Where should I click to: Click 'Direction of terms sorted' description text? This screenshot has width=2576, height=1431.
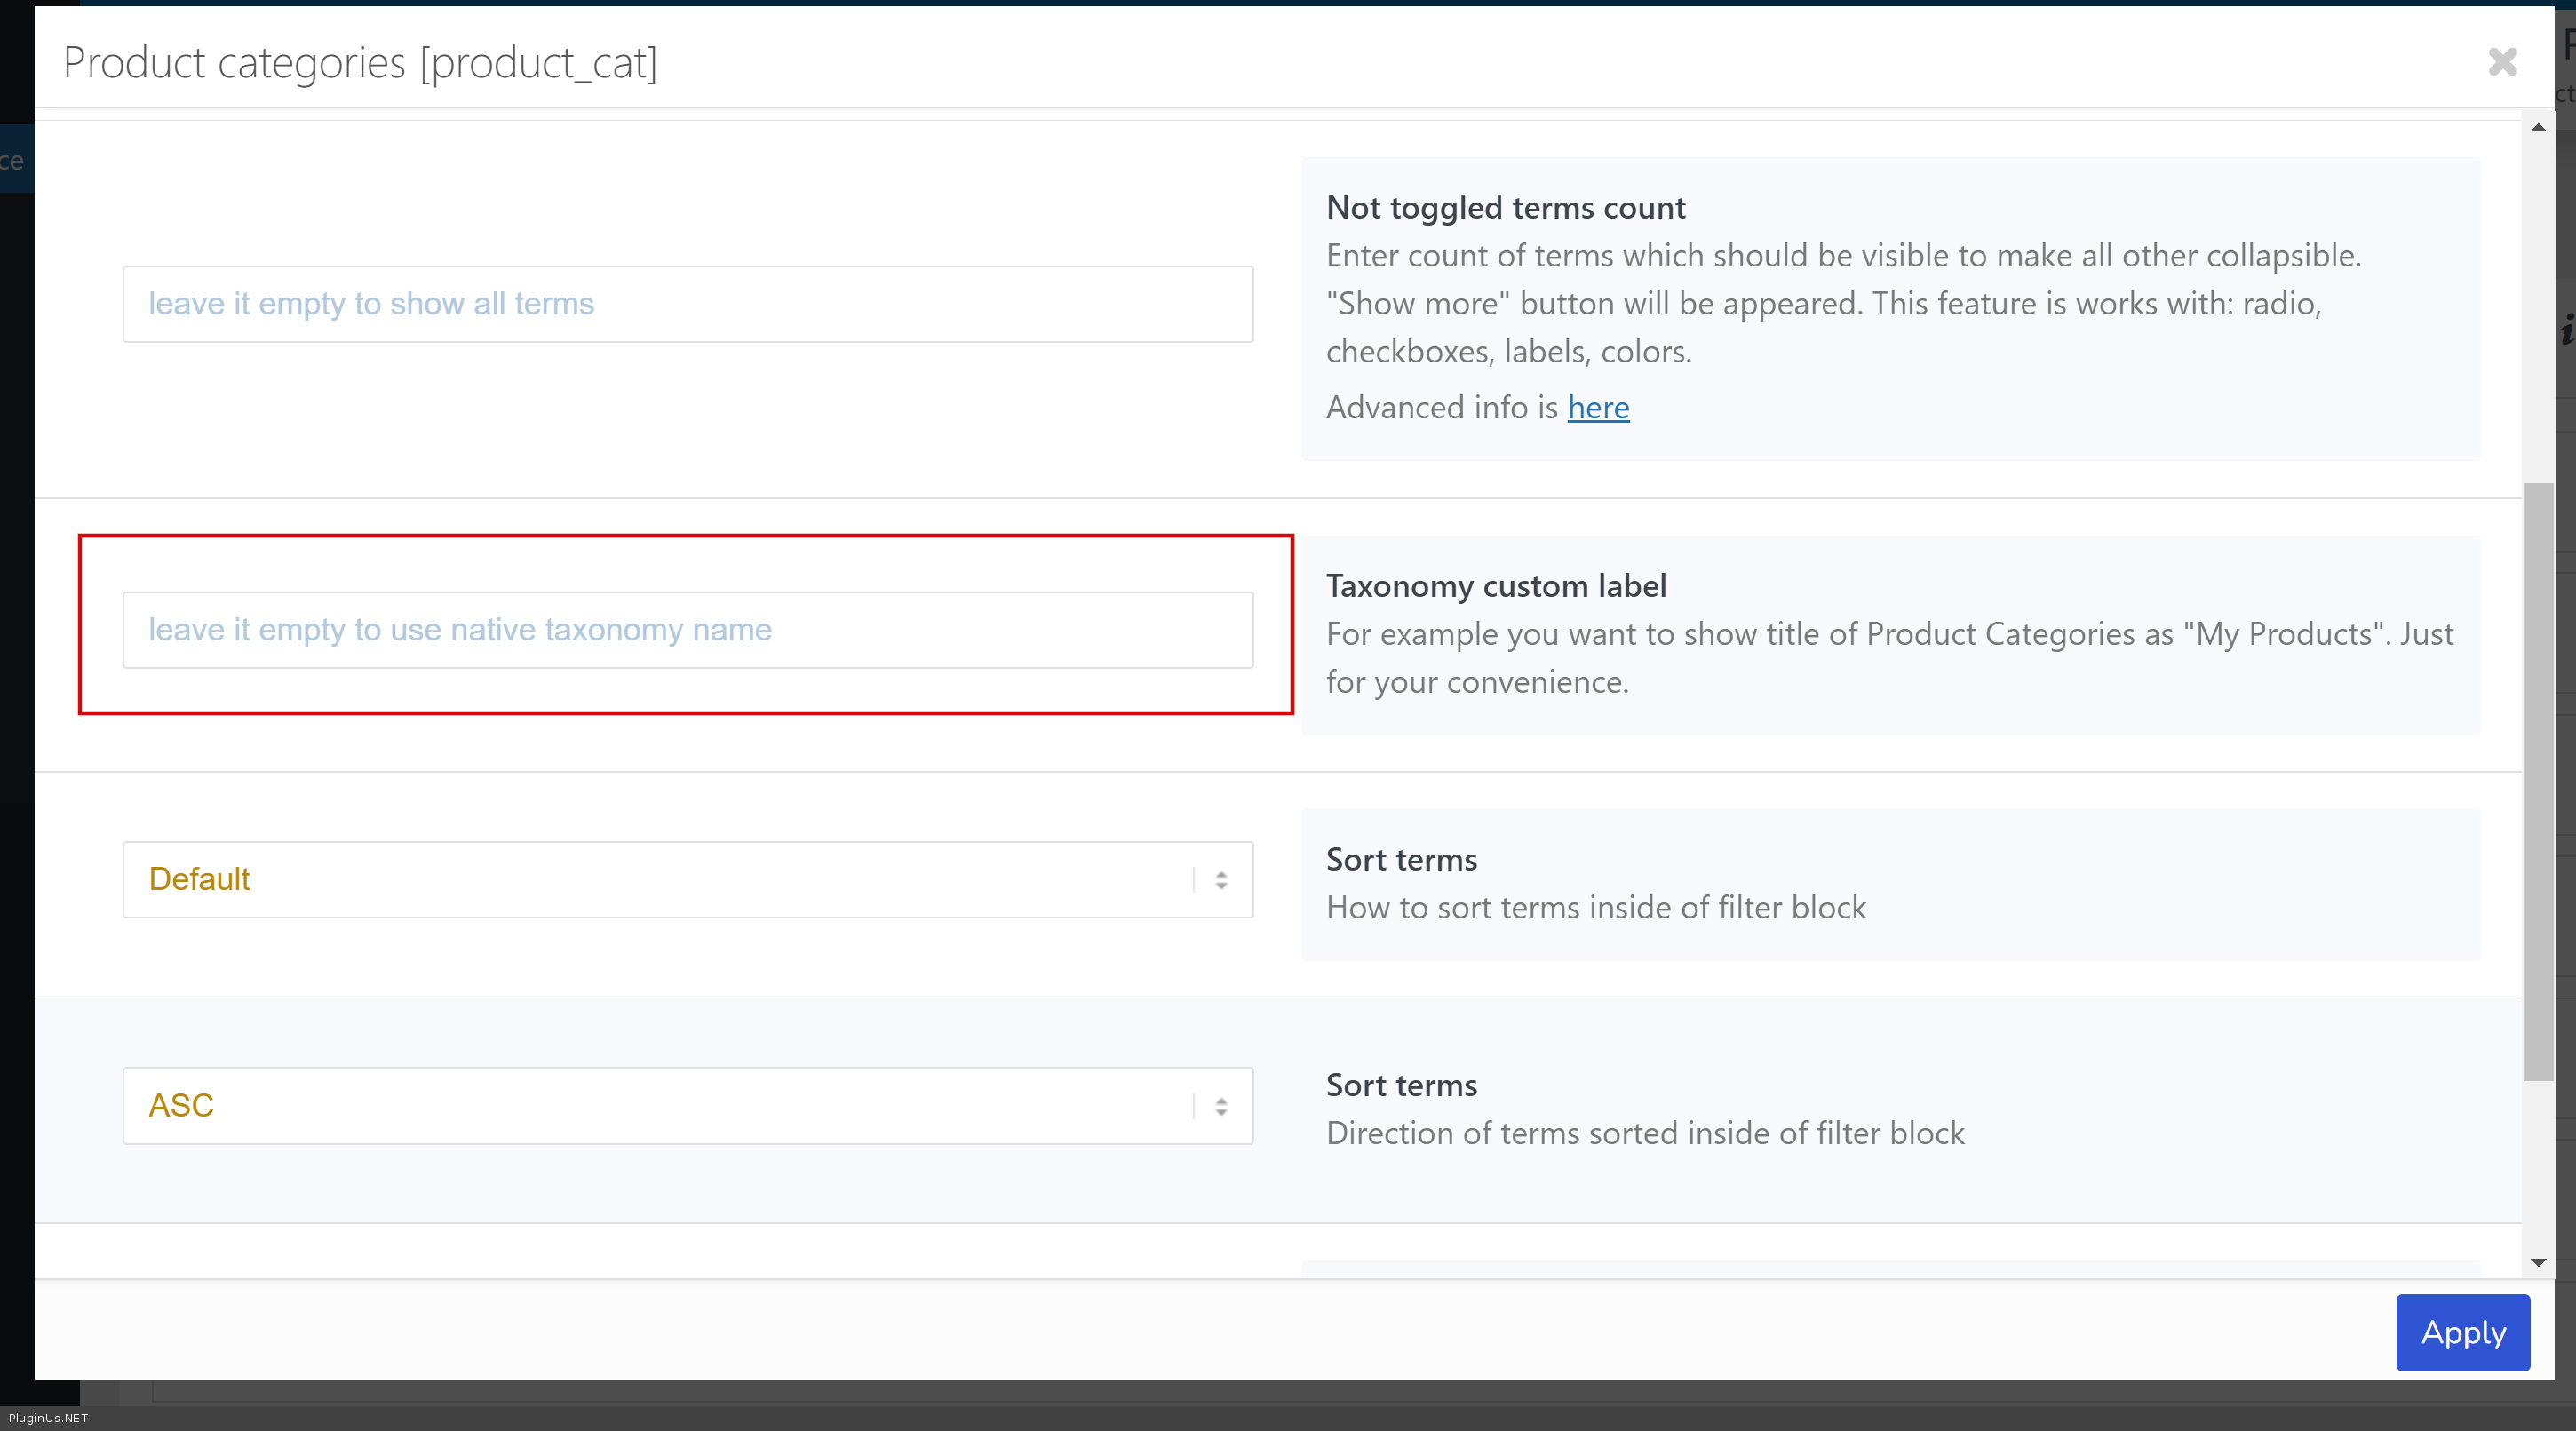click(x=1645, y=1134)
